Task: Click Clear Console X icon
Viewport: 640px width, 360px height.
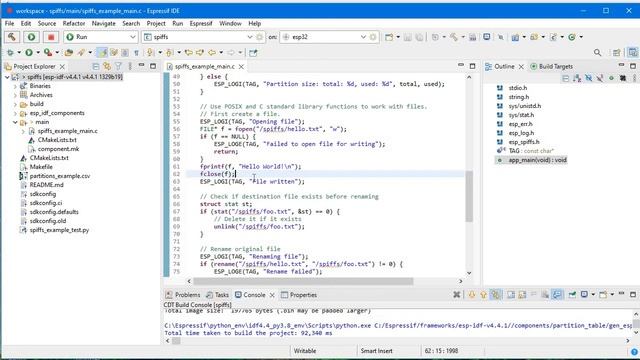Action: click(x=457, y=294)
